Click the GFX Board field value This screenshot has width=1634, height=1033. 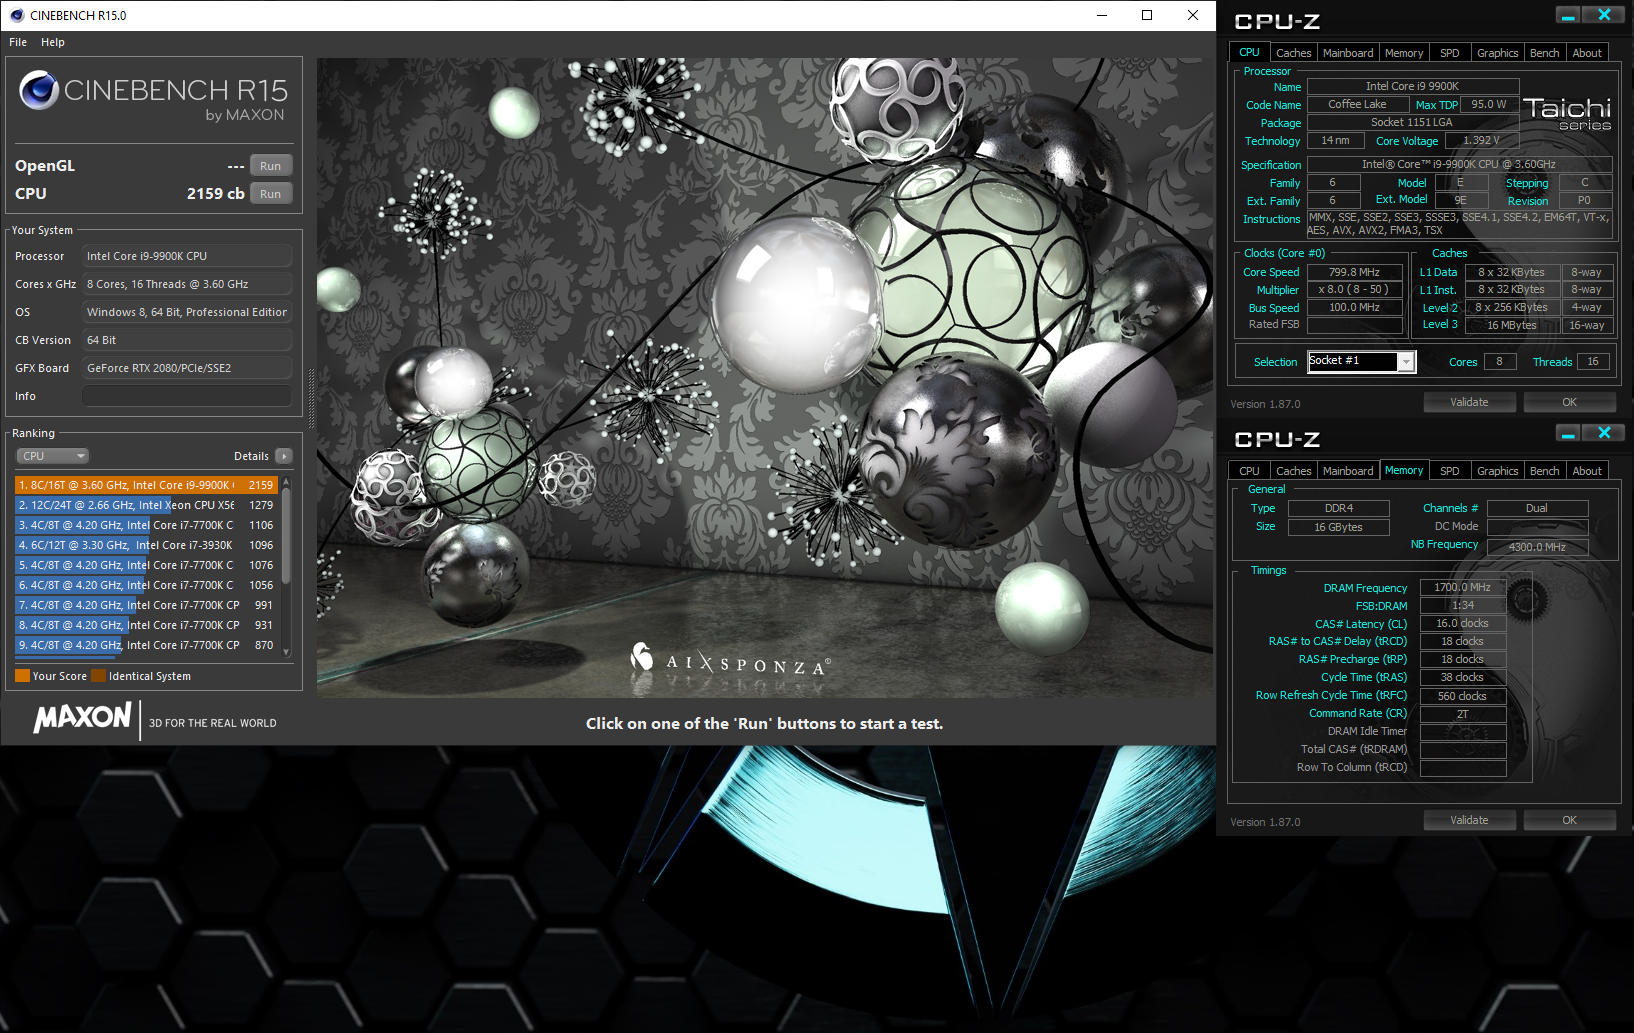tap(187, 368)
